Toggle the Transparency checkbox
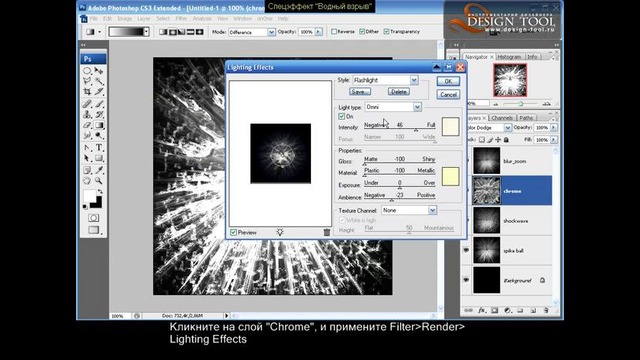 click(x=387, y=31)
